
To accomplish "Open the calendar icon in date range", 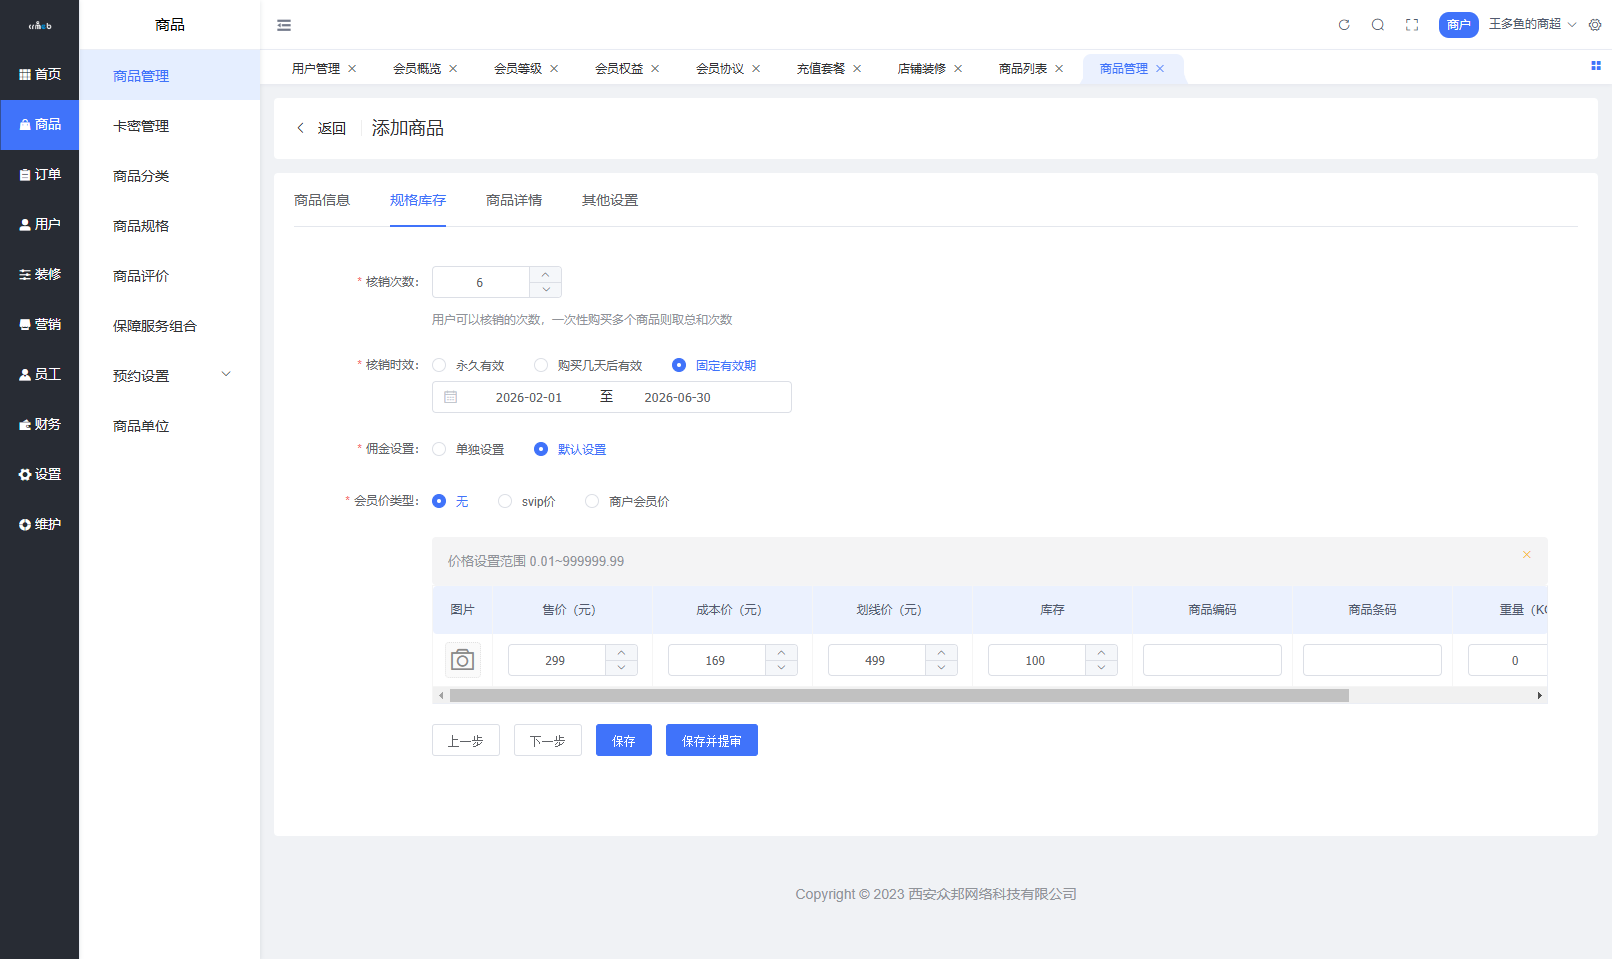I will 451,397.
